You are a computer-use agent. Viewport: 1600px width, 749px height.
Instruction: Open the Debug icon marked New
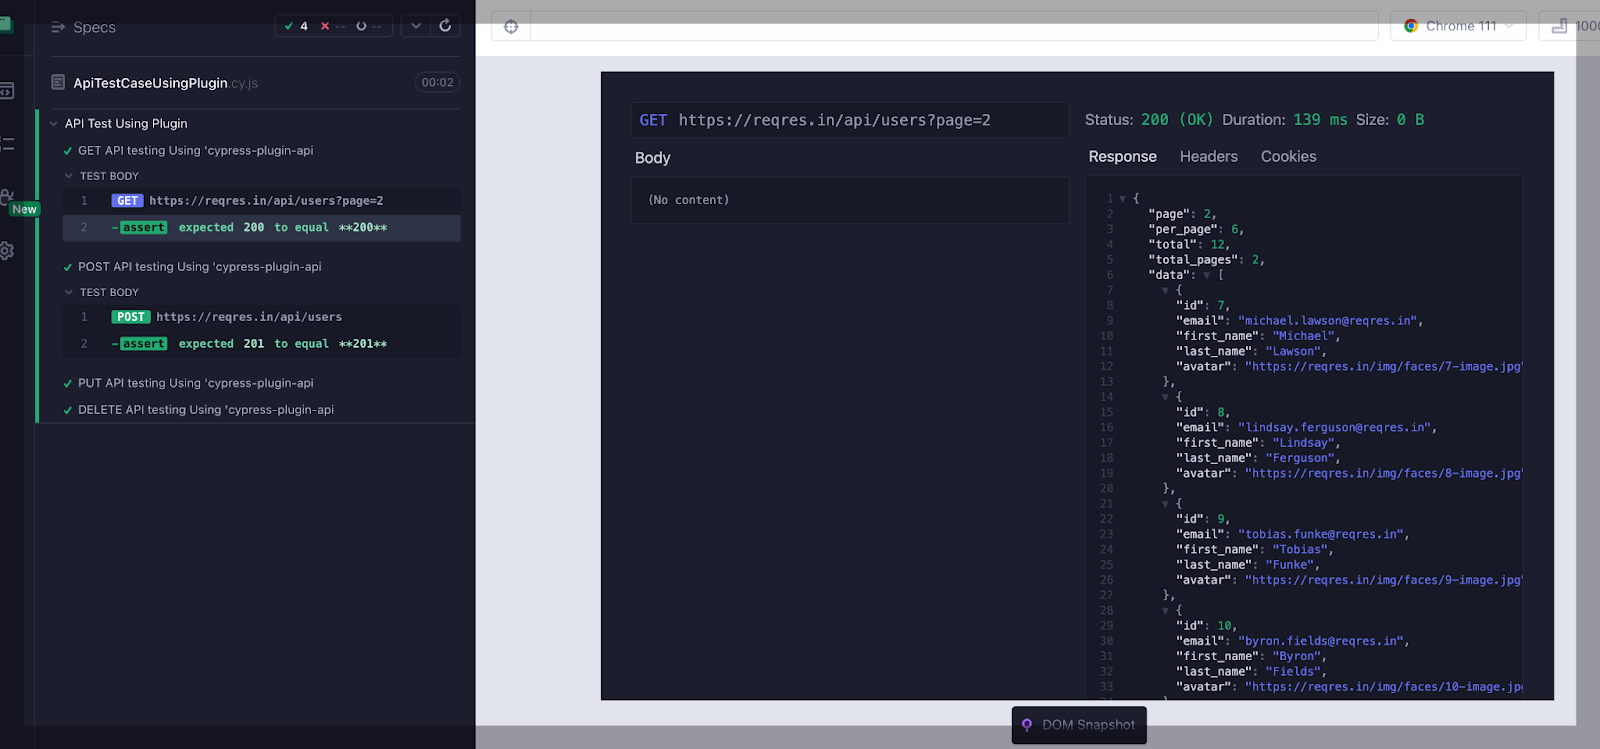pos(8,198)
